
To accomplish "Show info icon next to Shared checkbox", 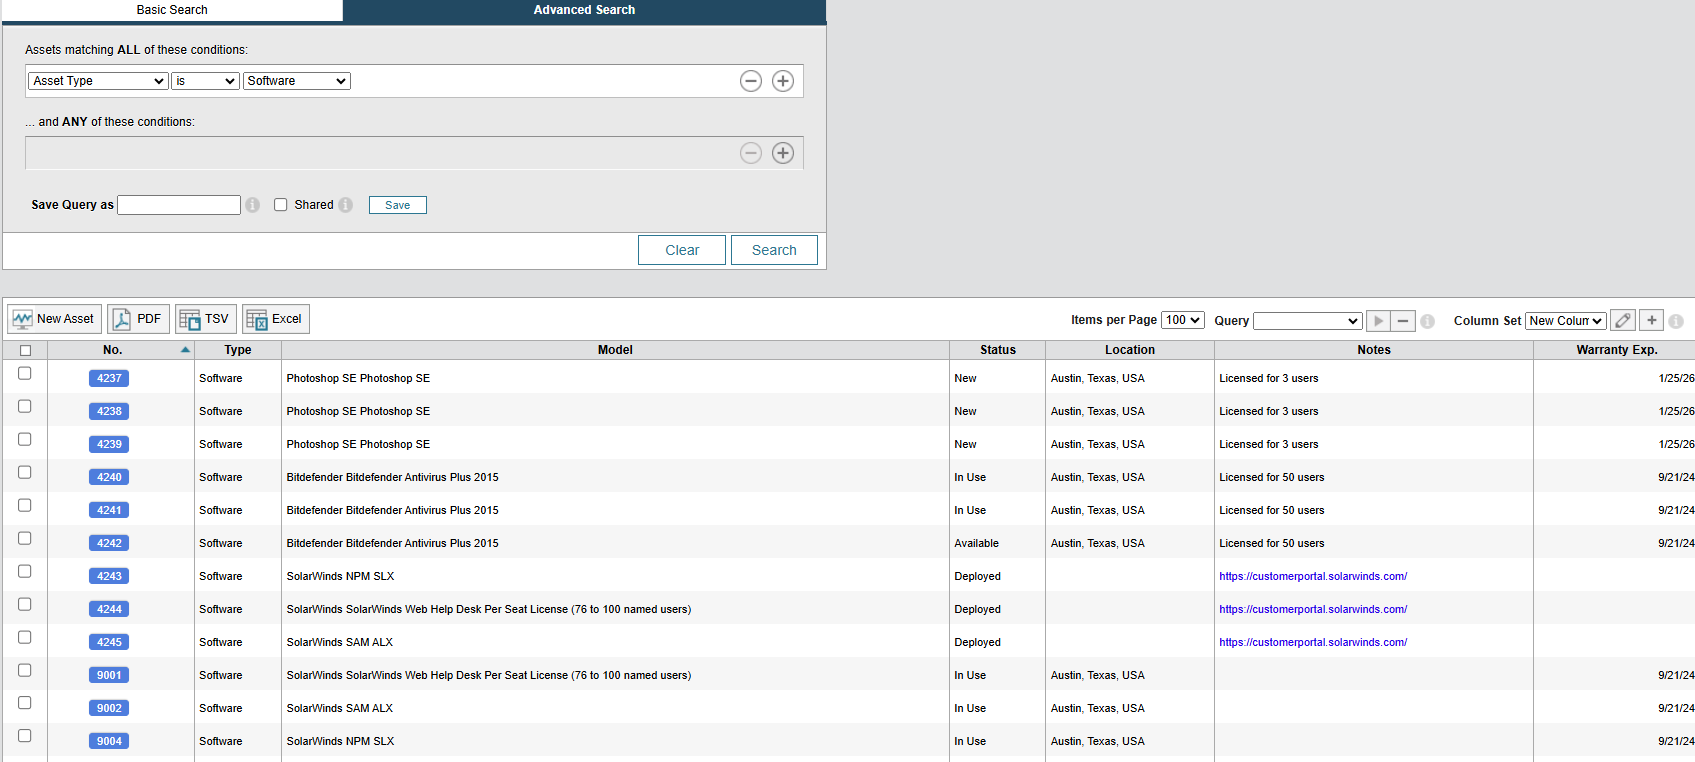I will pos(346,205).
